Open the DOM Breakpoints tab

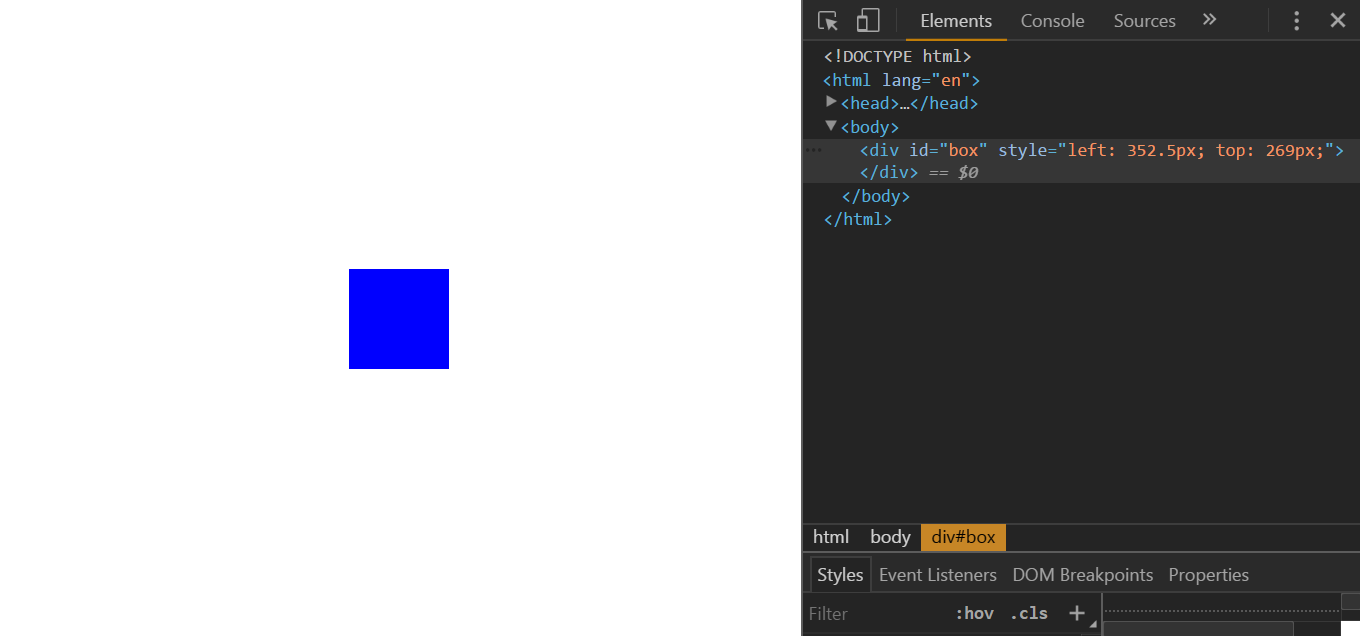pos(1082,575)
